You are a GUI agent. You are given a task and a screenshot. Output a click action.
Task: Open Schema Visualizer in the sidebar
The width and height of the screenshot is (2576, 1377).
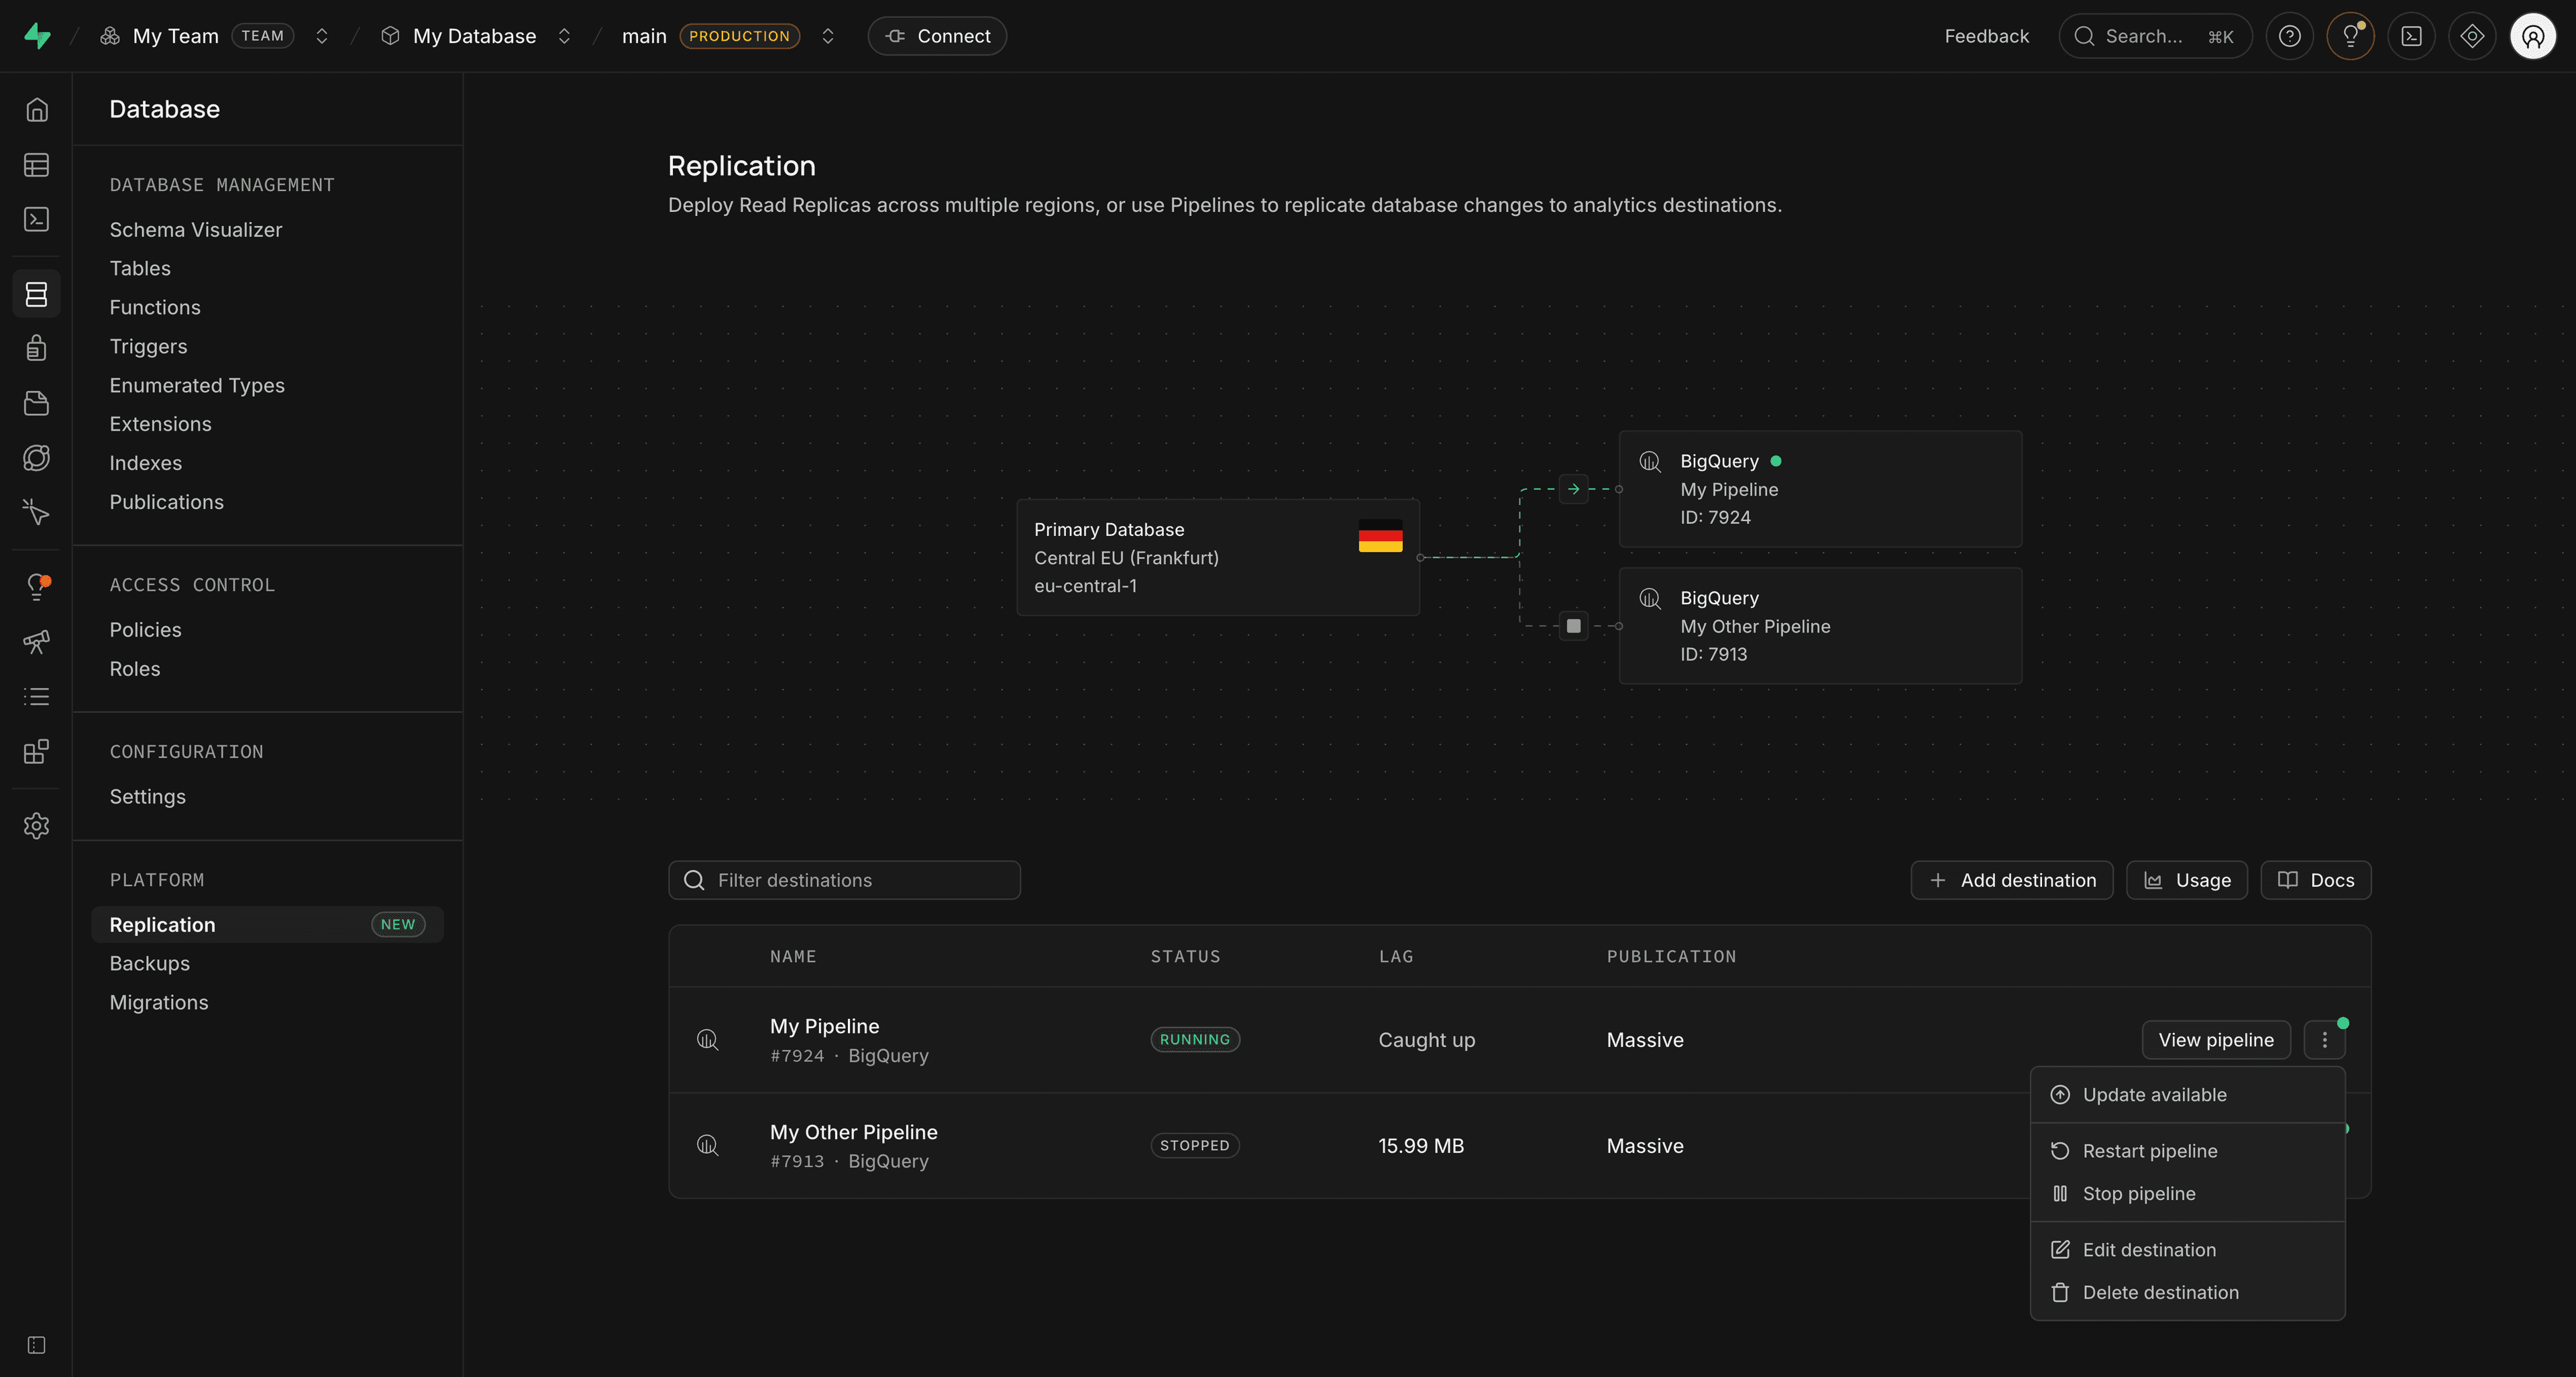coord(196,230)
